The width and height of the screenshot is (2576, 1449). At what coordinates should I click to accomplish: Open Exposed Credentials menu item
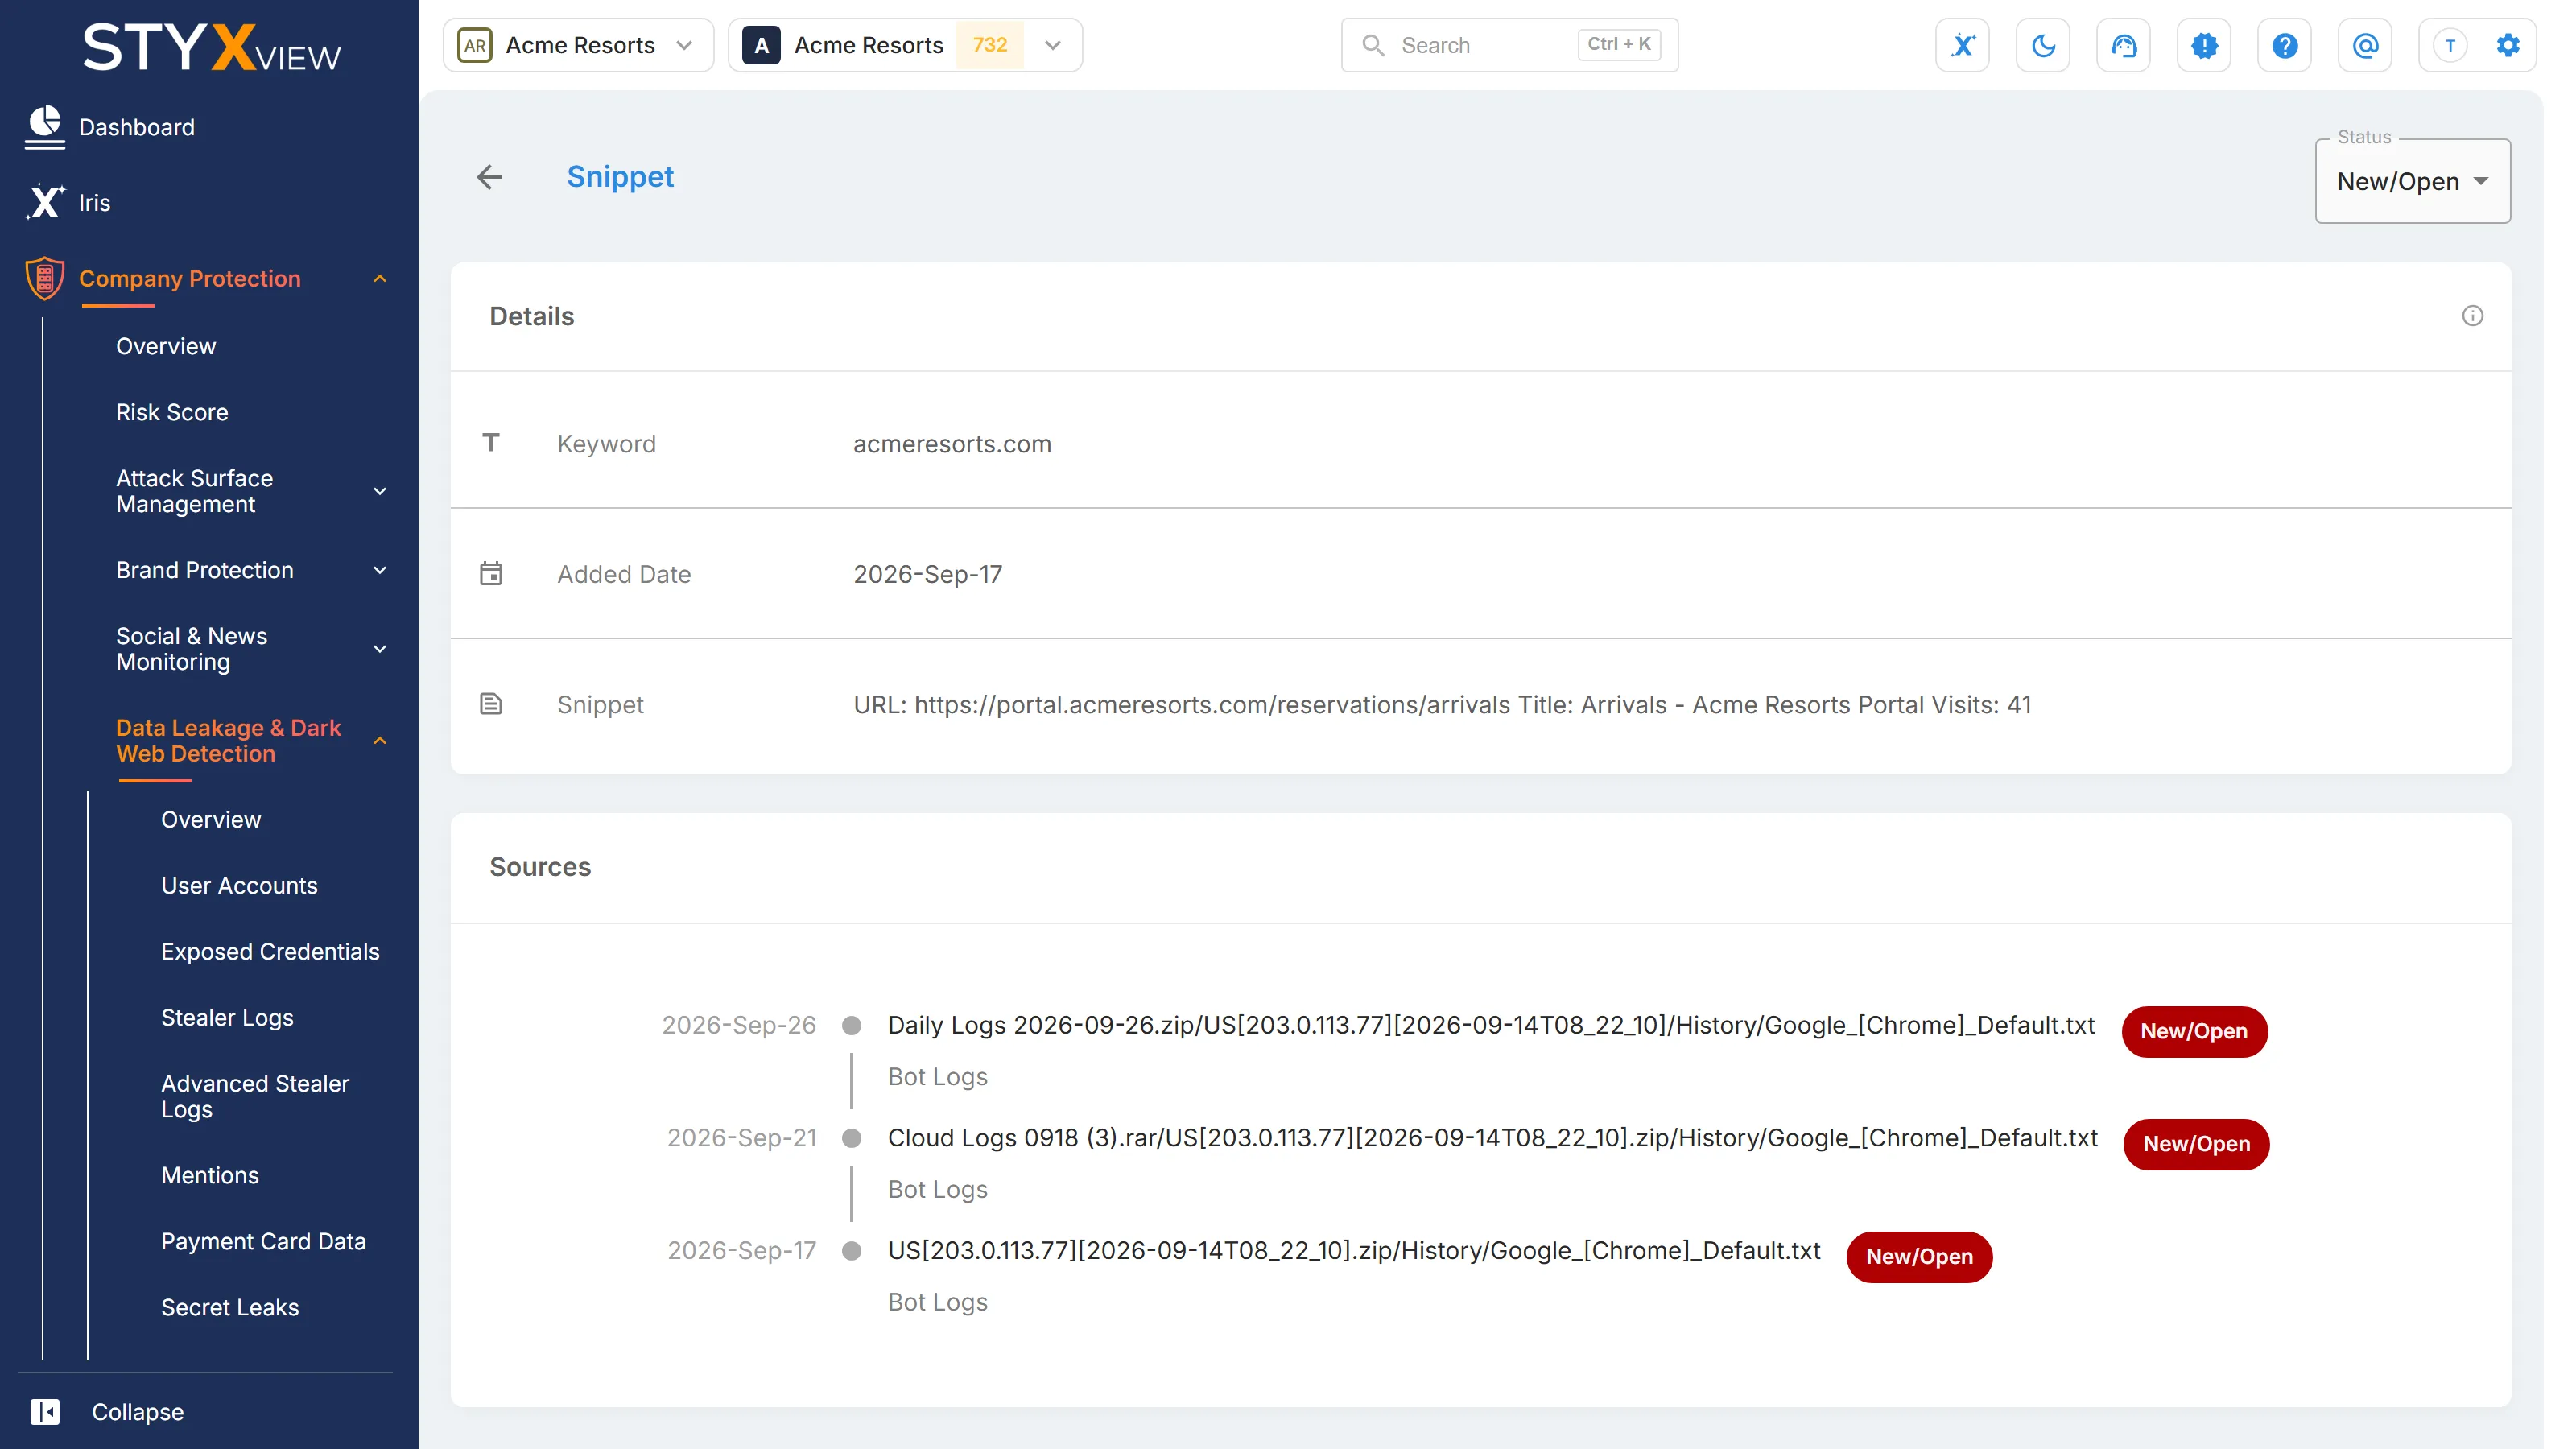click(x=270, y=951)
